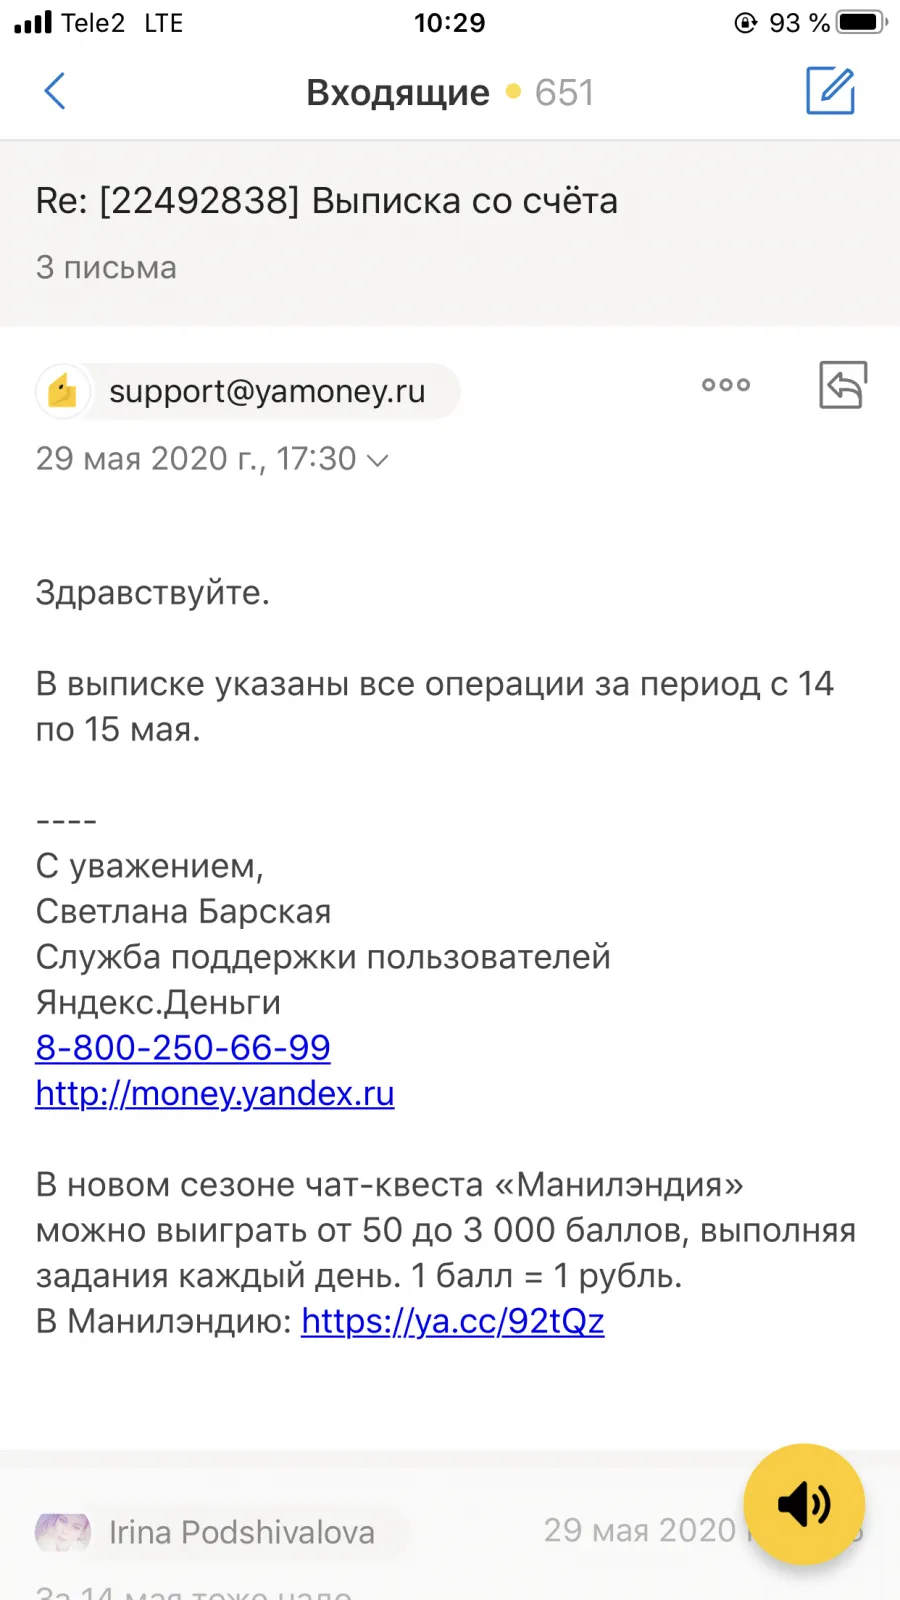900x1600 pixels.
Task: Open sender chip support@yamoney.ru
Action: (248, 391)
